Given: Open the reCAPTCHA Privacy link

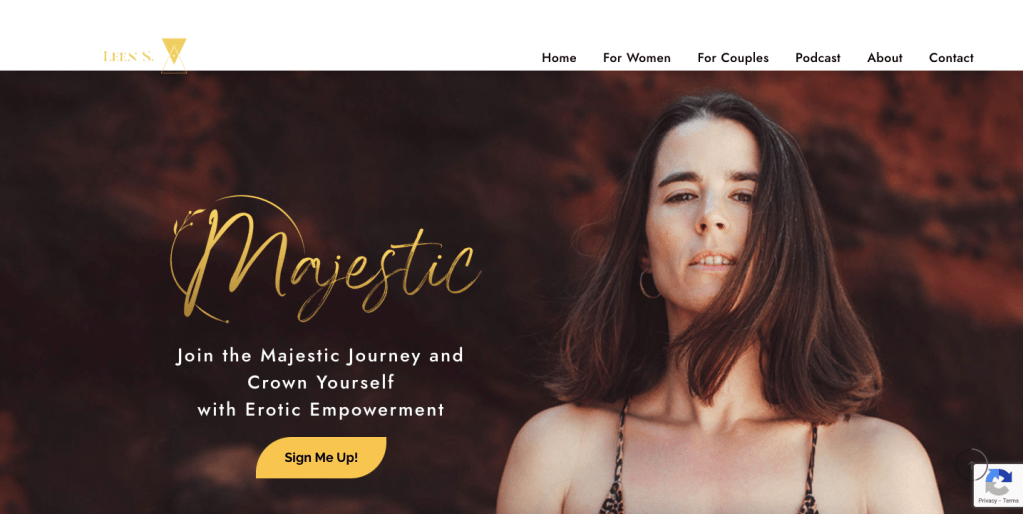Looking at the screenshot, I should [986, 500].
